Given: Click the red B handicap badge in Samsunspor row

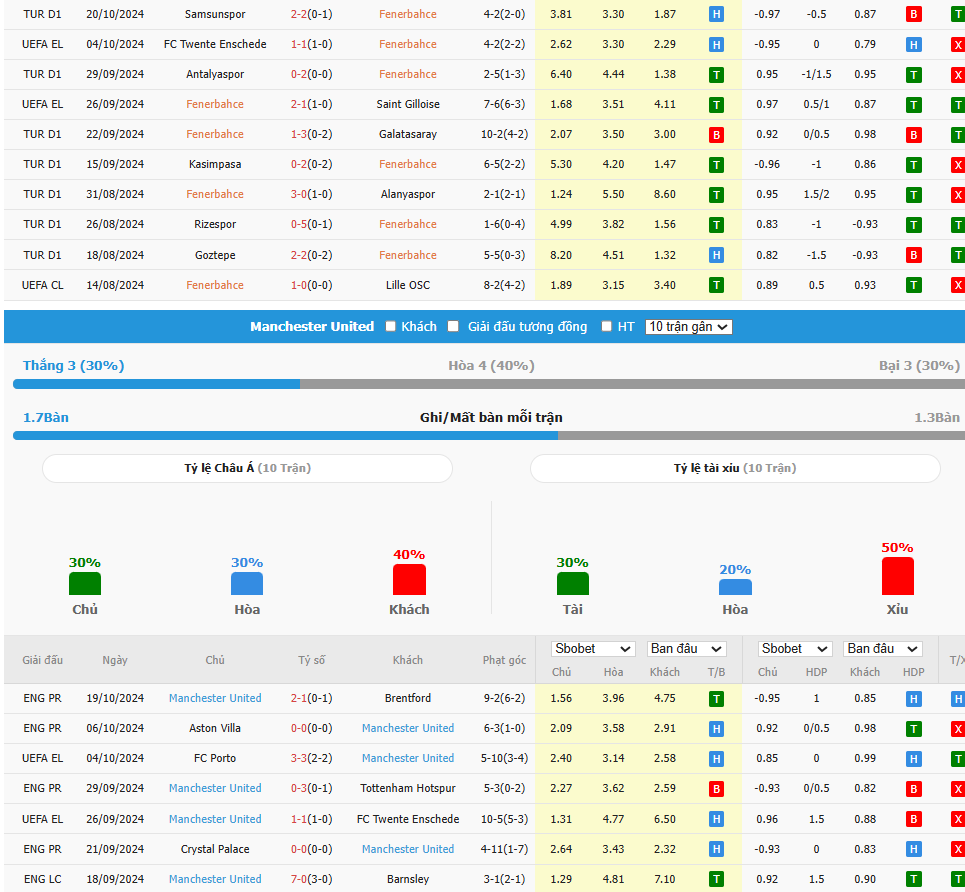Looking at the screenshot, I should click(913, 14).
